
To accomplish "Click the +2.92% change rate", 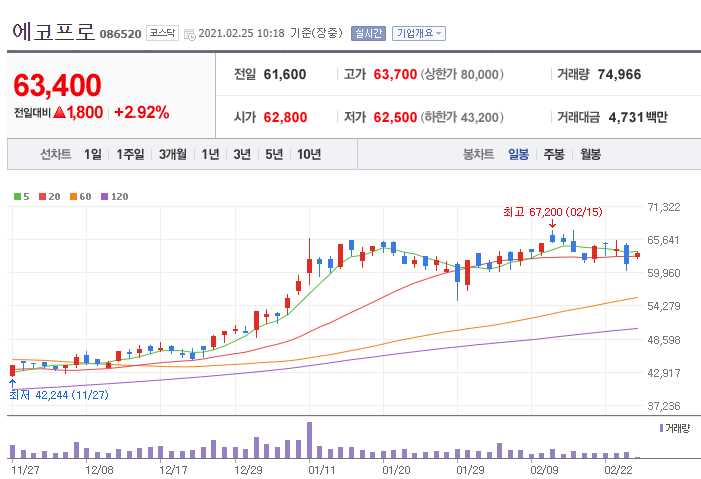I will coord(142,112).
